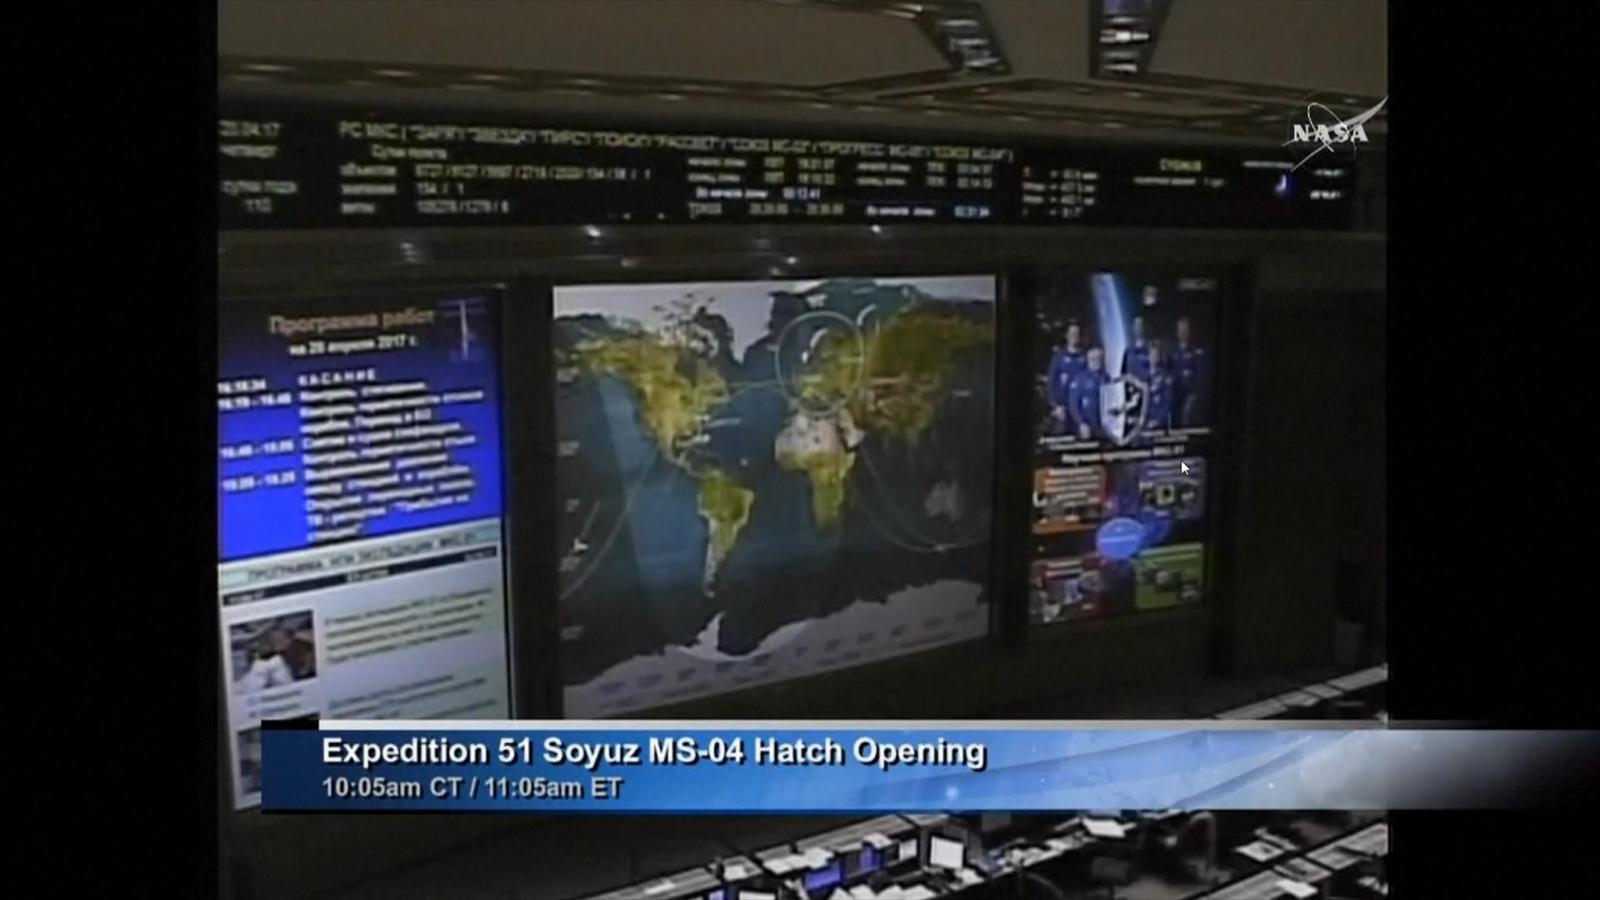Screen dimensions: 1600x900
Task: Click the '10:05am CT / 11:05am ET' time text
Action: click(x=472, y=788)
